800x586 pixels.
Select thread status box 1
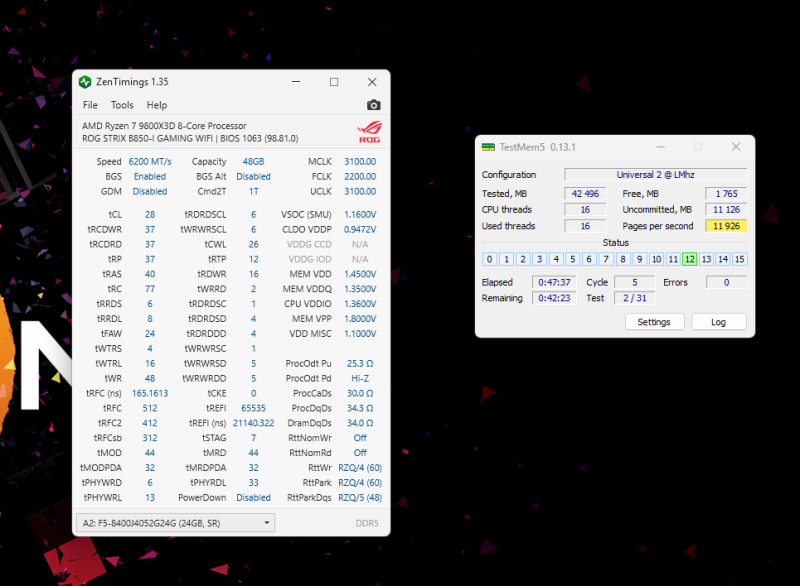point(506,259)
